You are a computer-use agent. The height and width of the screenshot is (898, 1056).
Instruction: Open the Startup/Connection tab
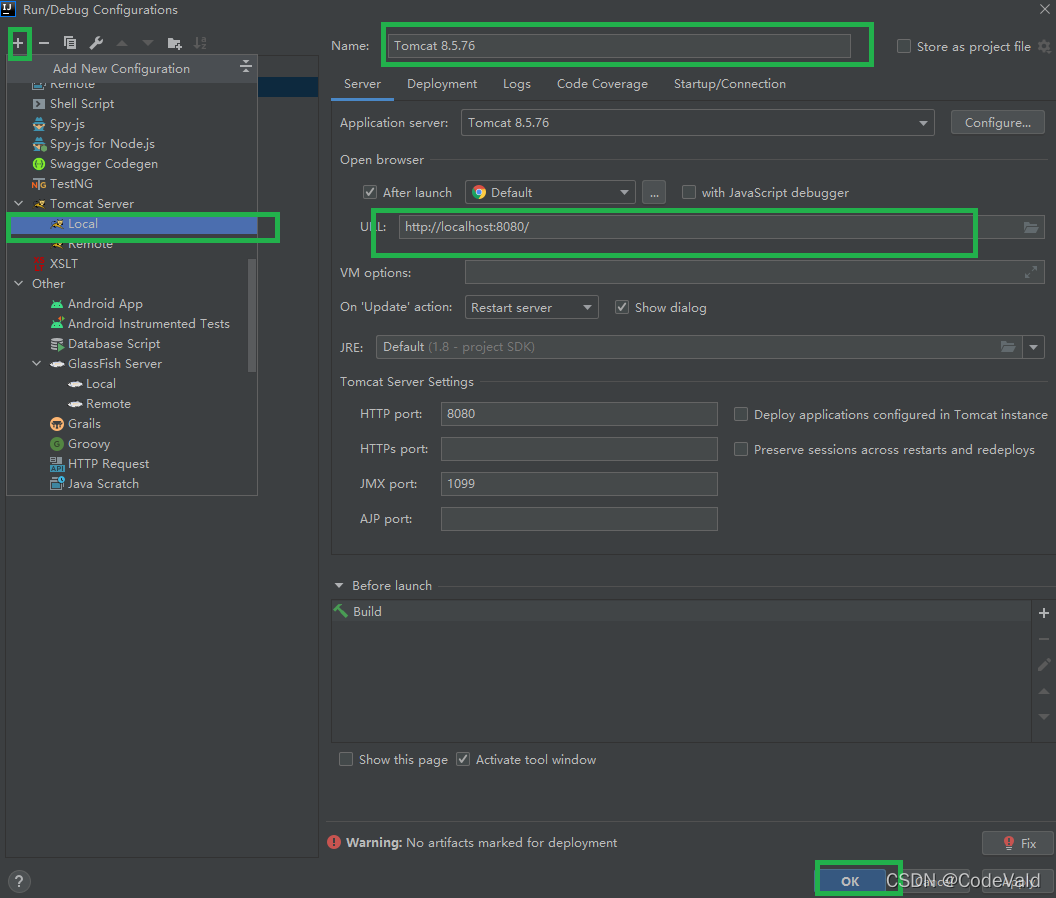pos(729,84)
